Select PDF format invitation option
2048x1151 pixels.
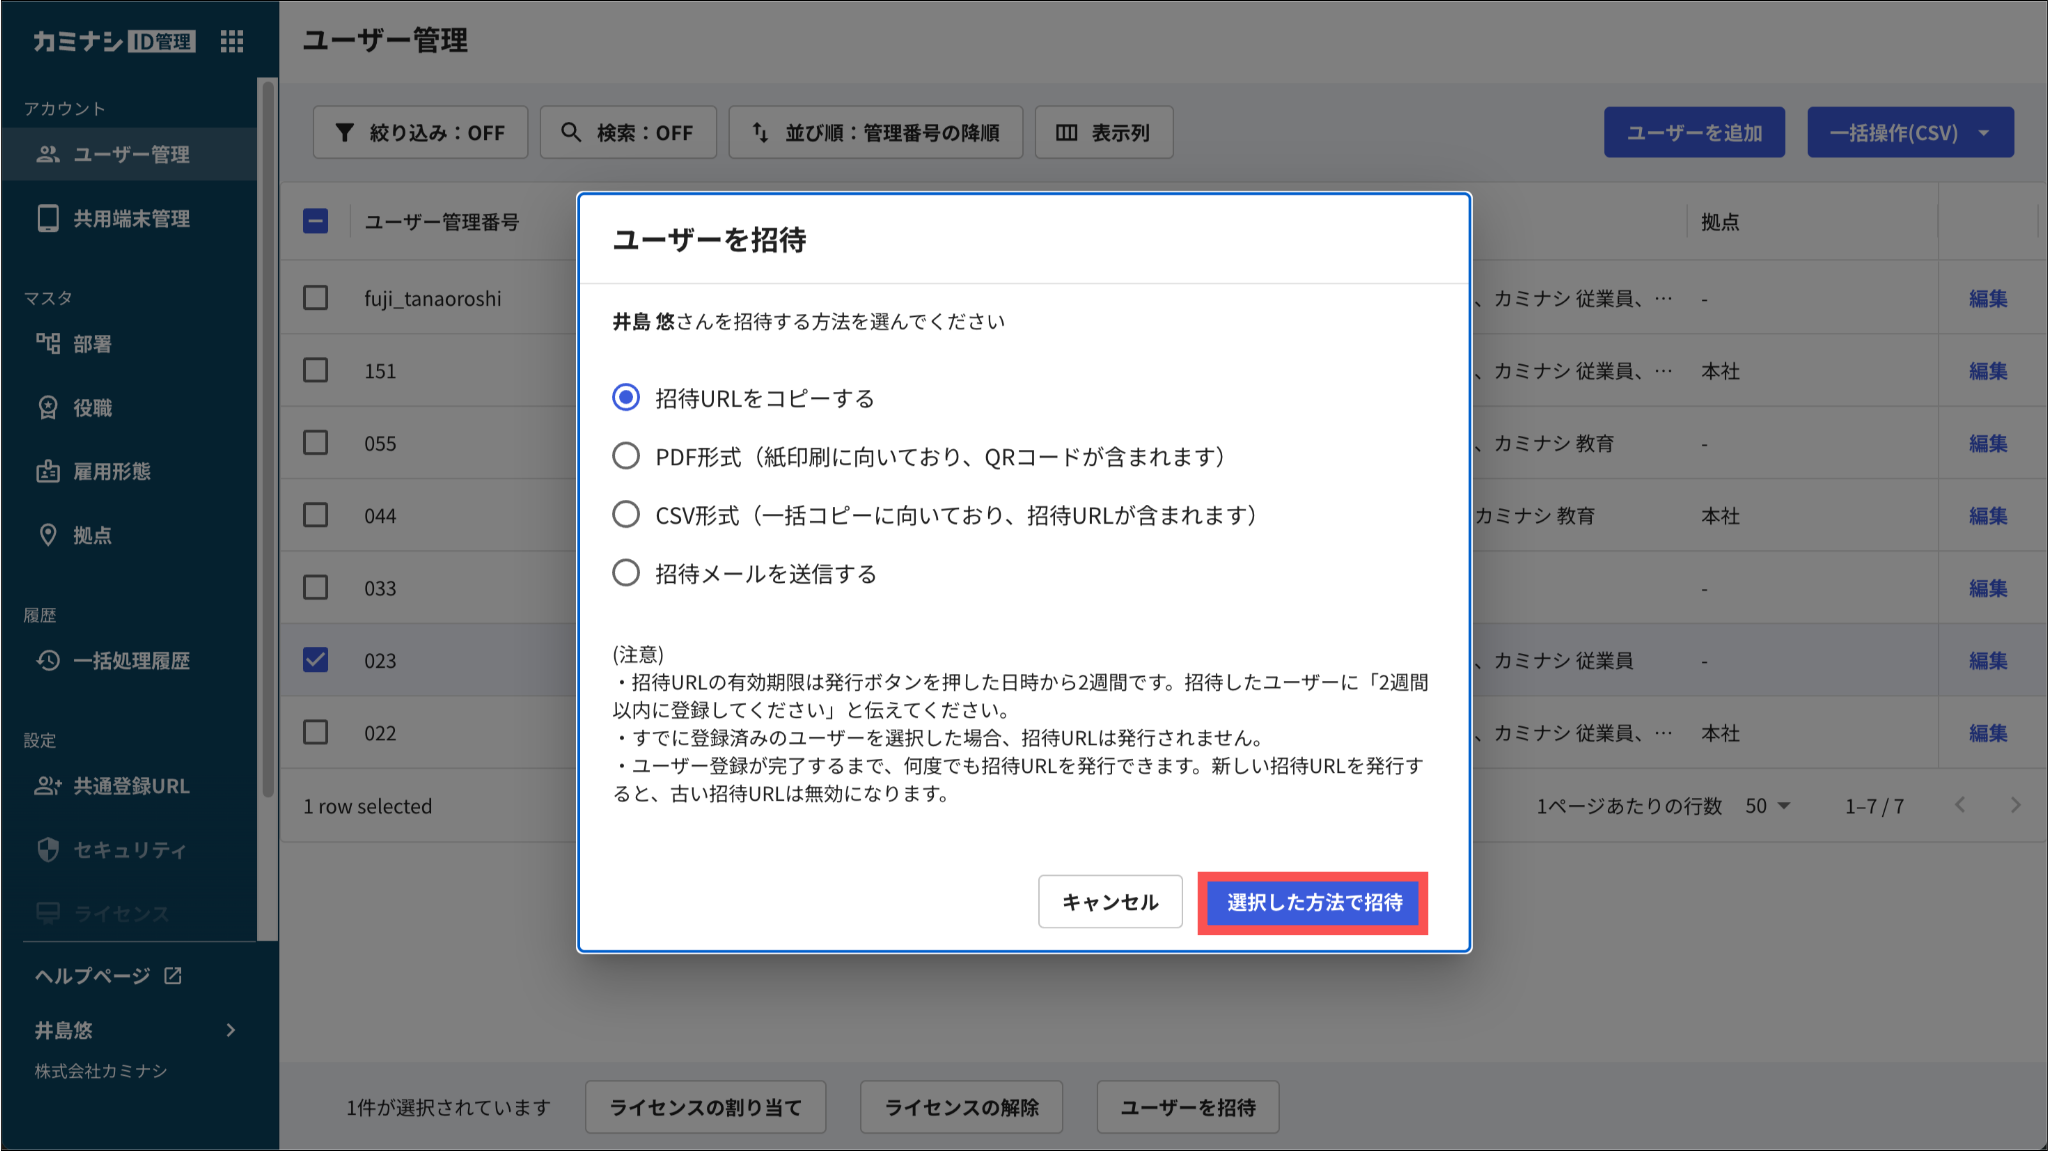click(626, 456)
